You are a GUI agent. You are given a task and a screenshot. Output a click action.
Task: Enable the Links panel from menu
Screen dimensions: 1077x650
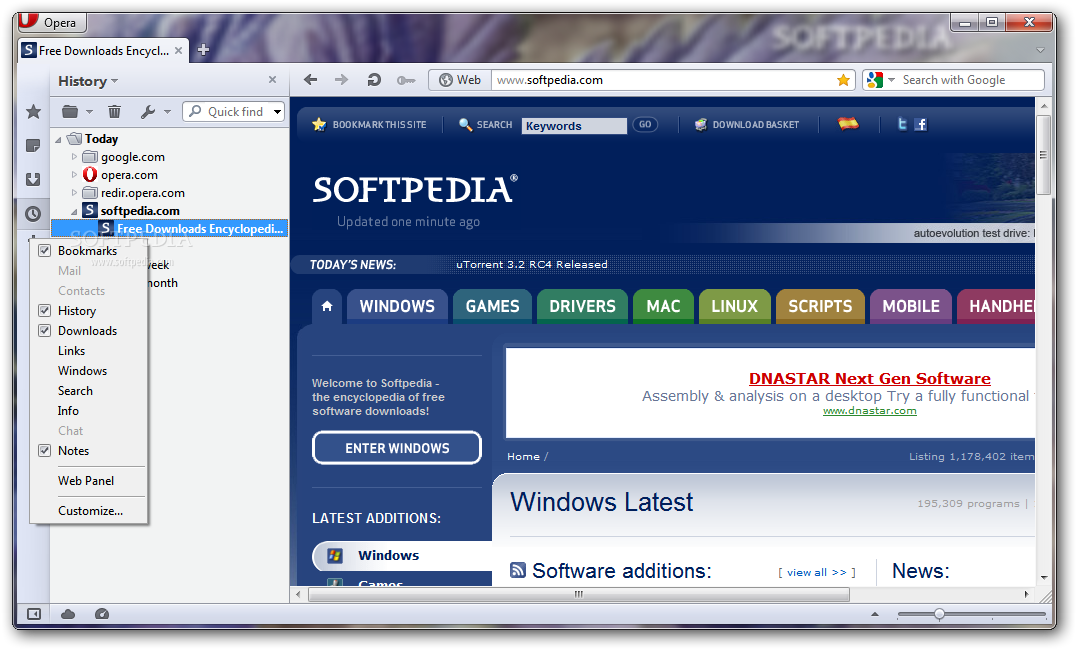71,350
